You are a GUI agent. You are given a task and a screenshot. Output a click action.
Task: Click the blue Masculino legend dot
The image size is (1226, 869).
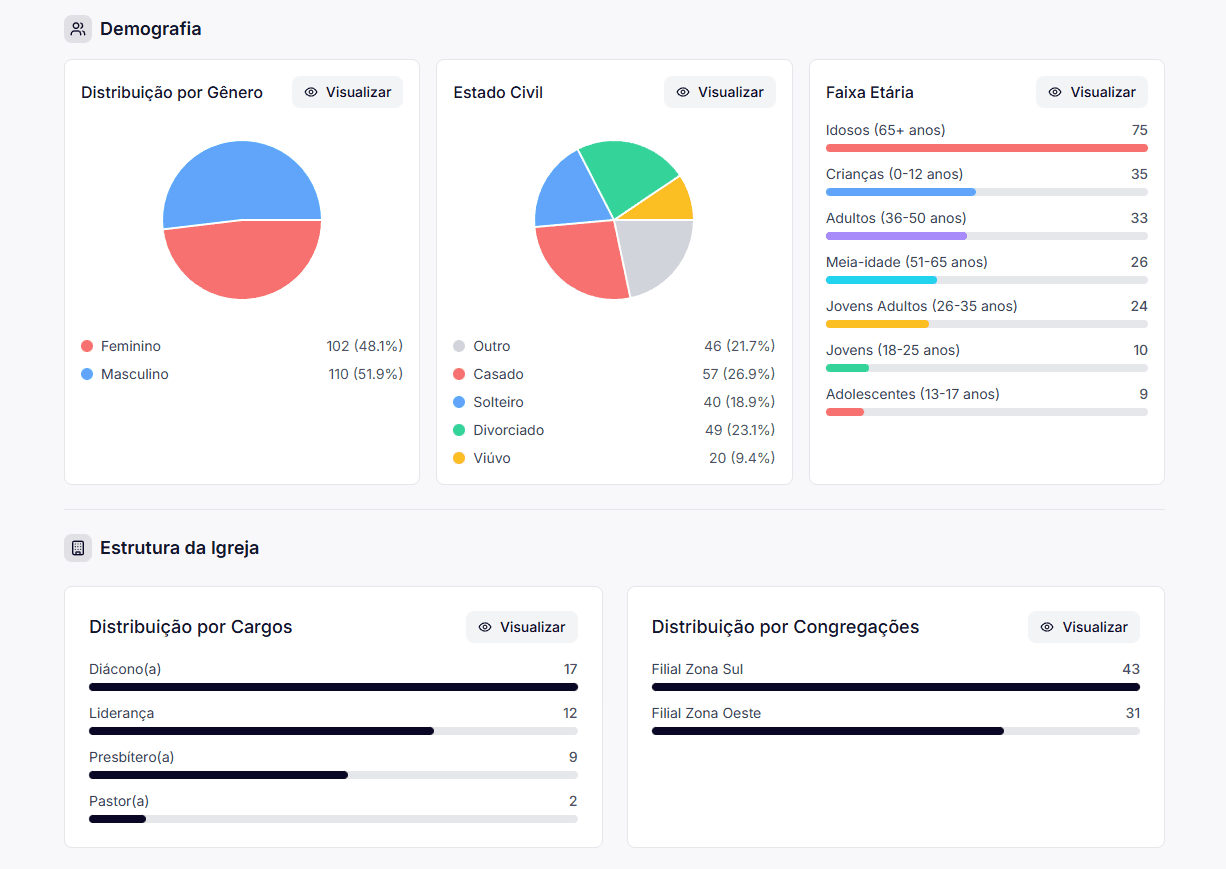click(87, 374)
